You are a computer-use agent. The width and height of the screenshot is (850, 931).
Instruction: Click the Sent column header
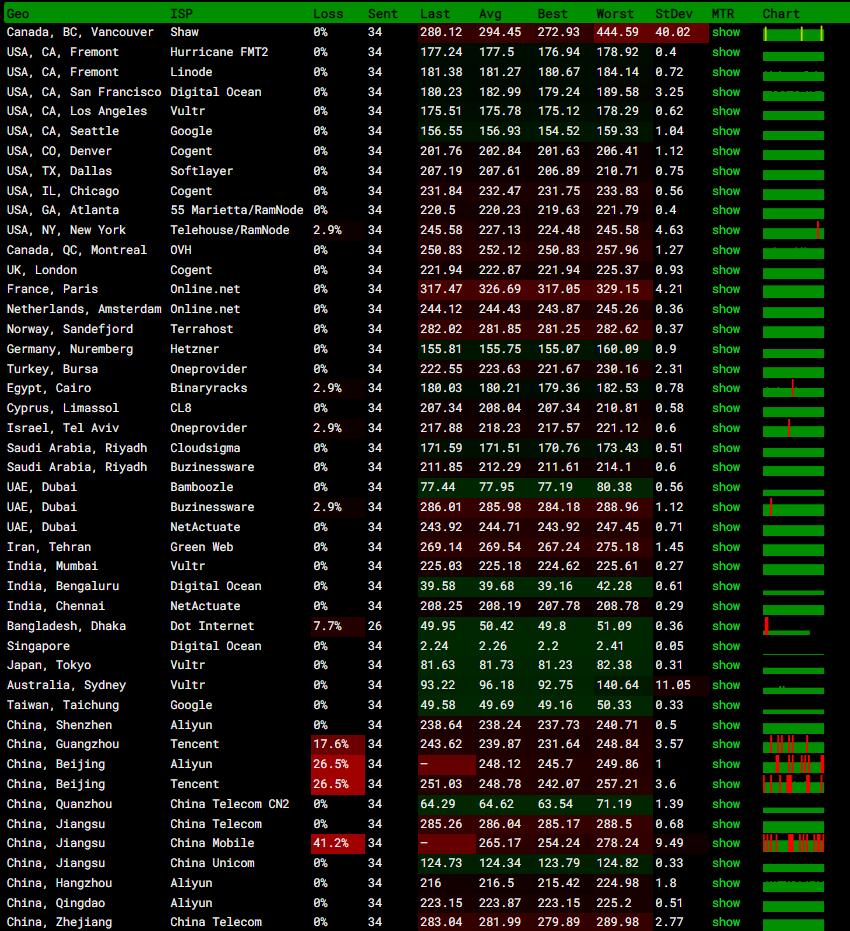point(383,14)
